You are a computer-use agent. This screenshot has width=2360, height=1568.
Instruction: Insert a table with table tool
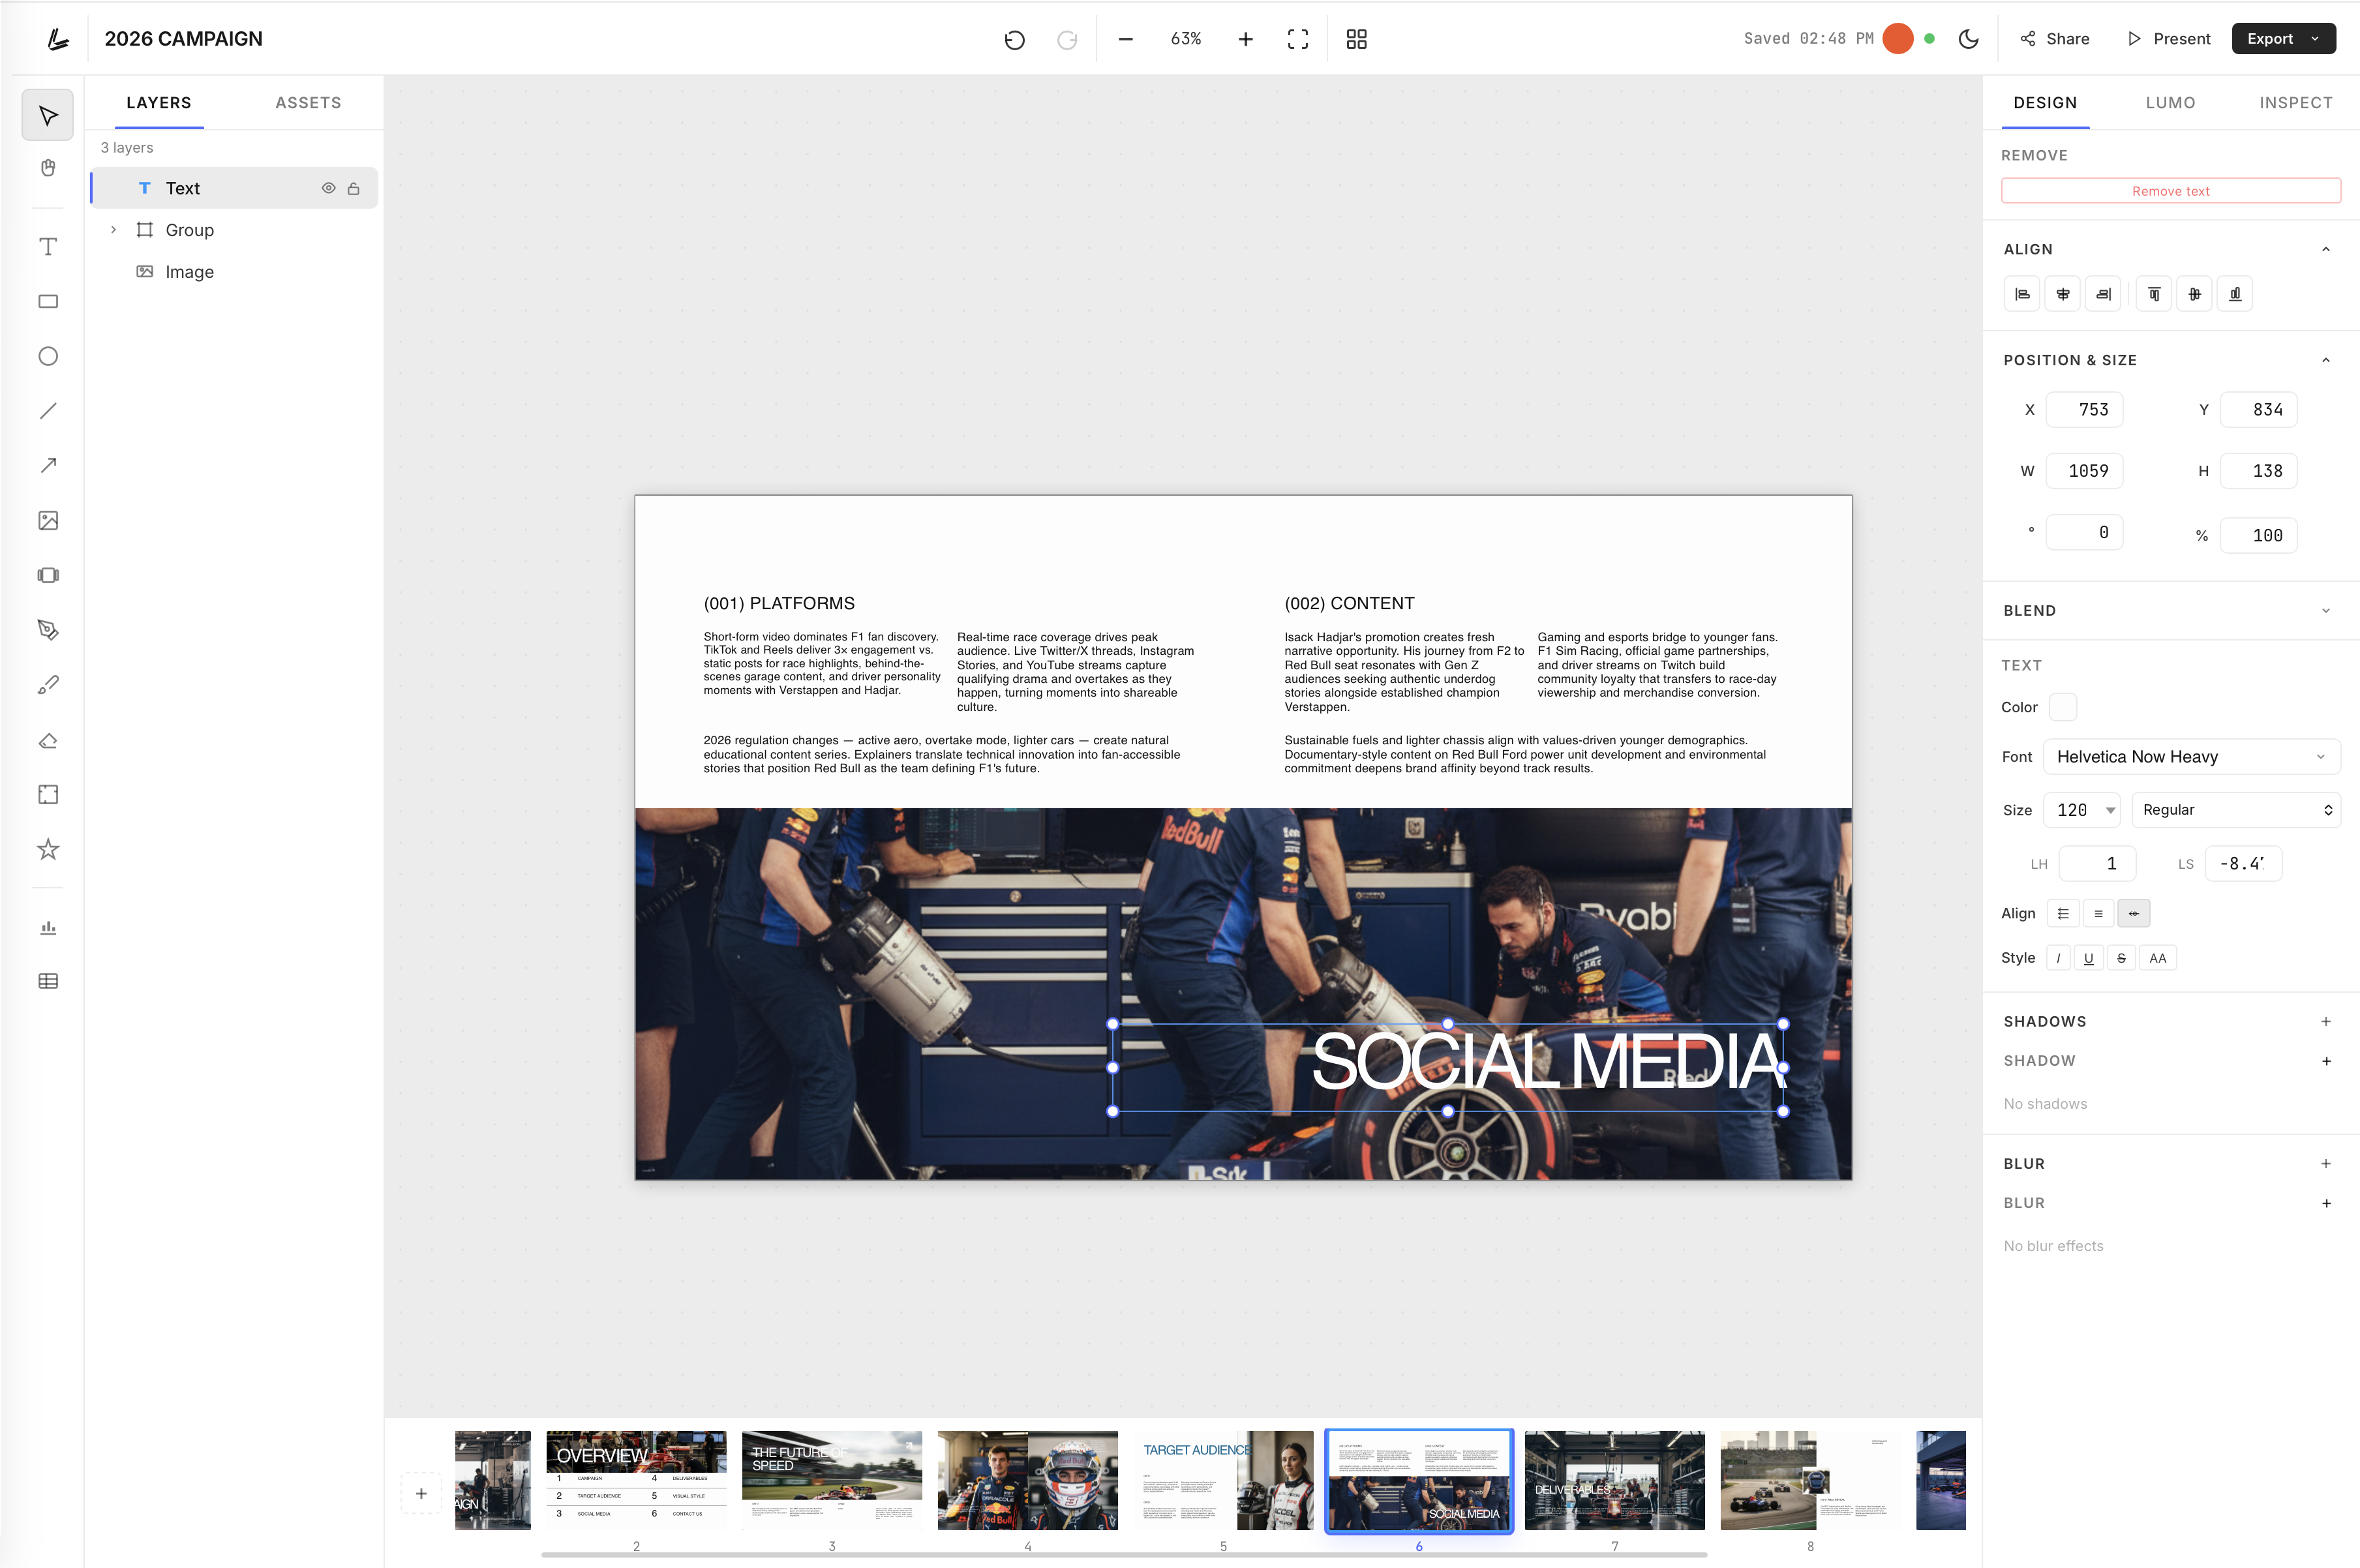(48, 981)
